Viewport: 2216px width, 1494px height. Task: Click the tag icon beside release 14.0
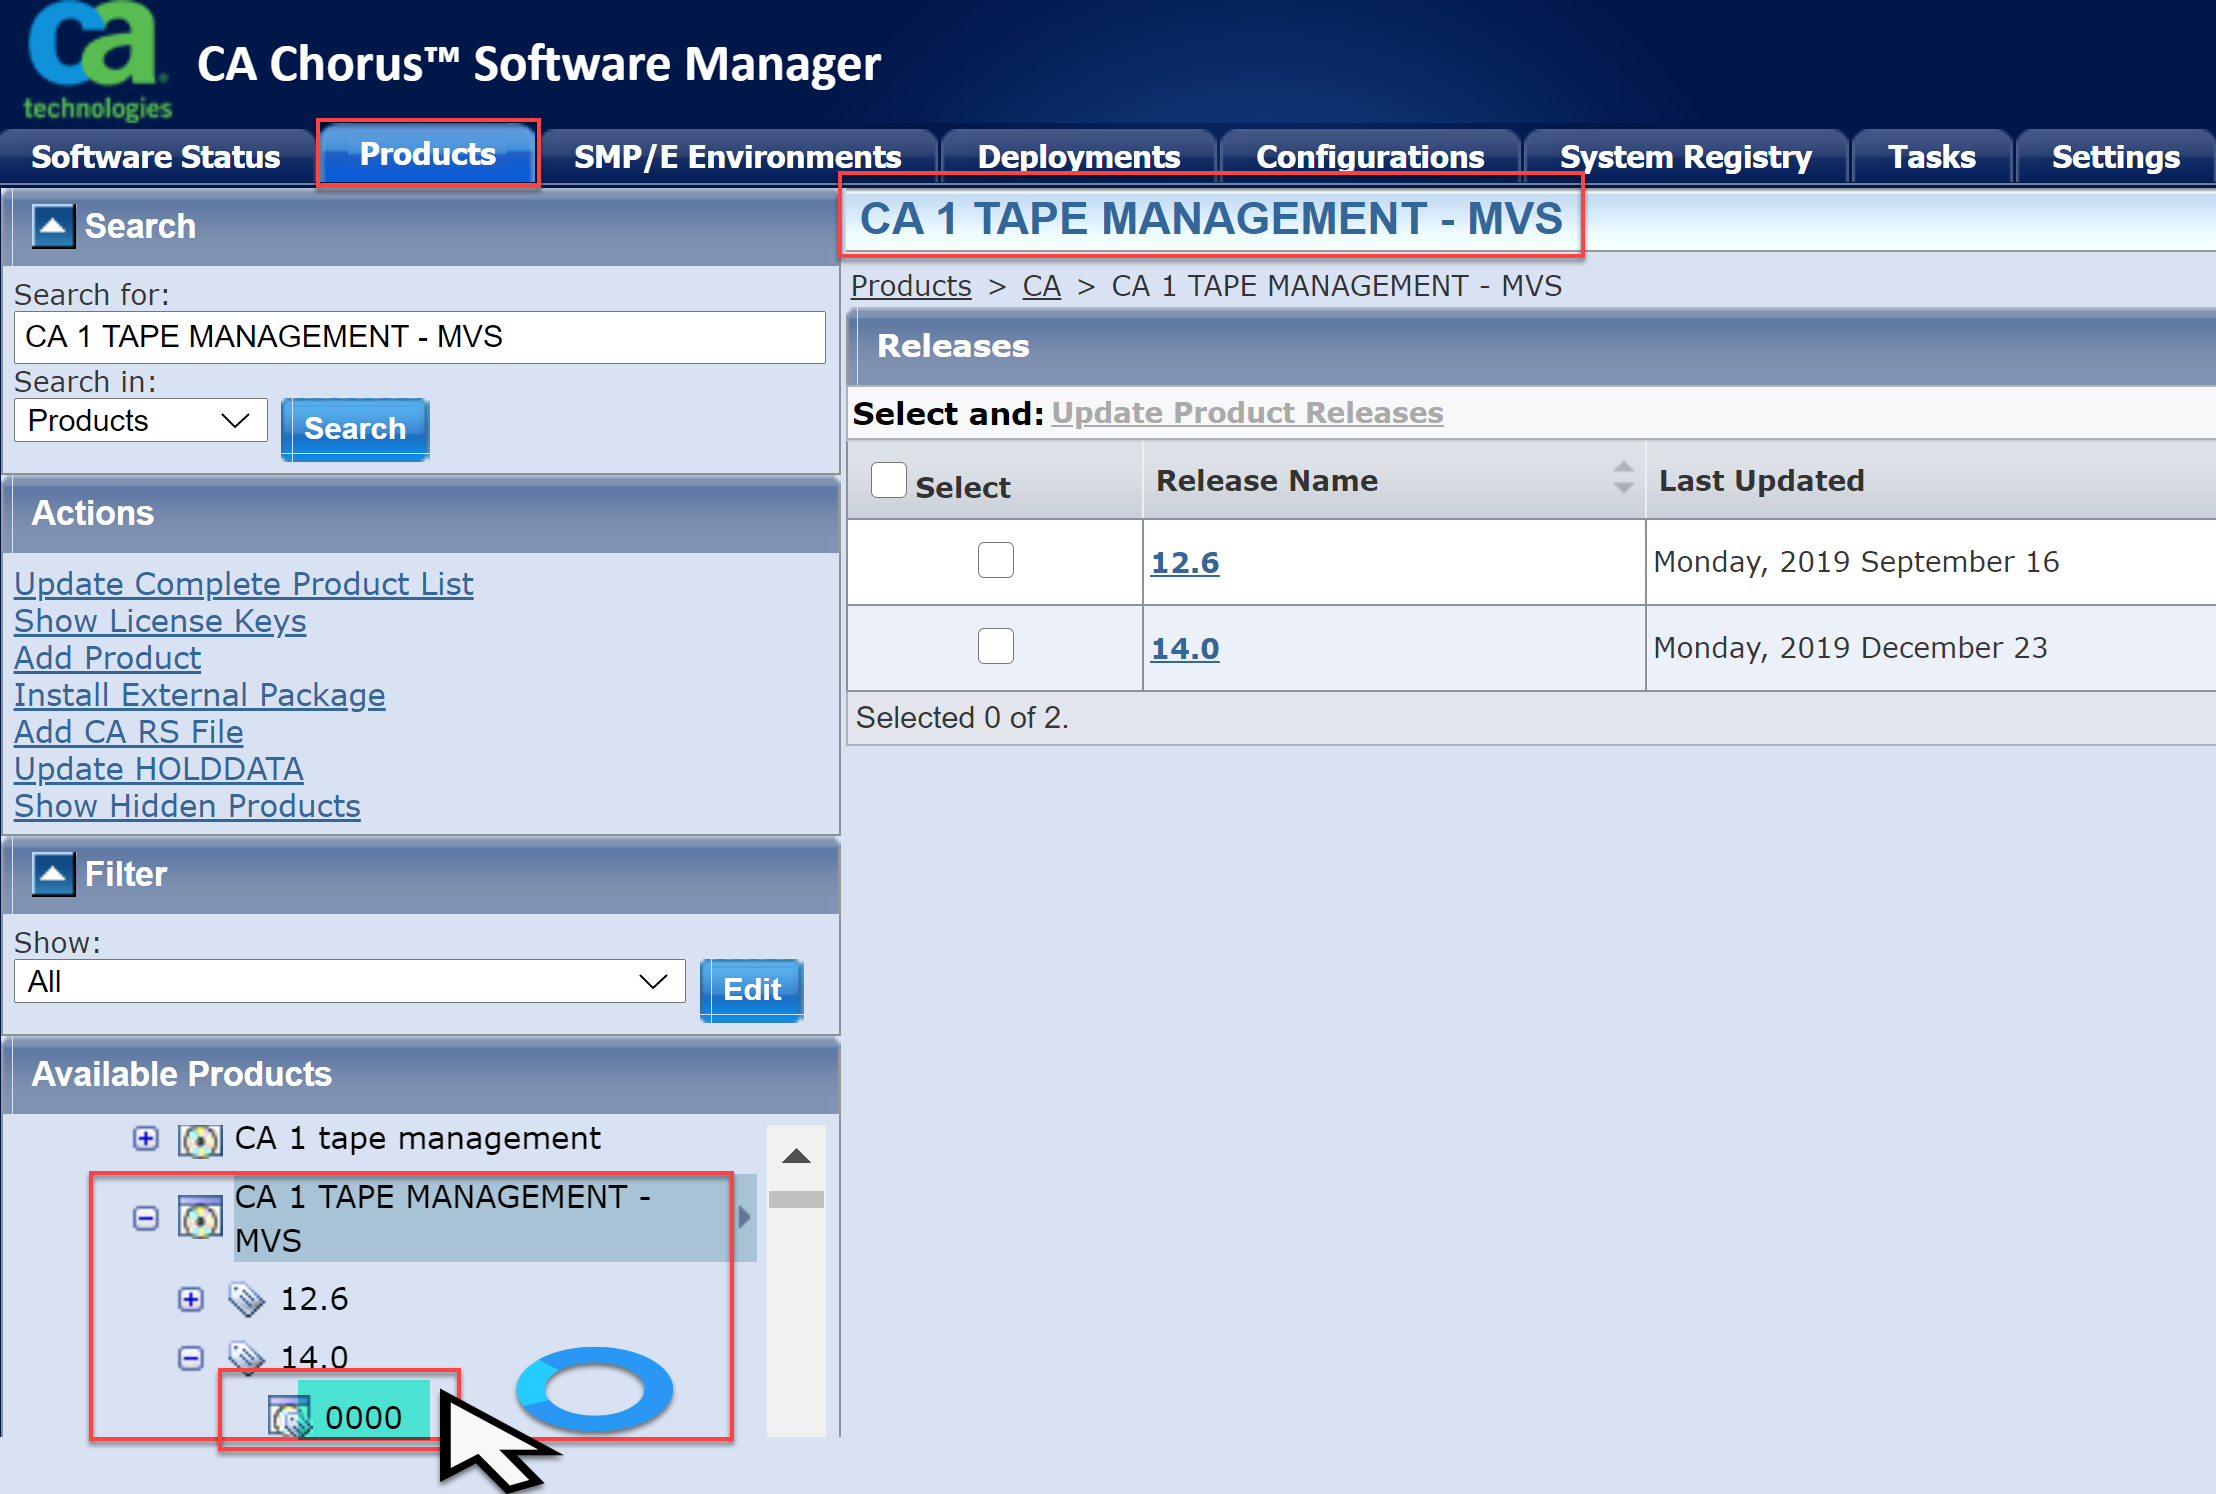click(246, 1357)
